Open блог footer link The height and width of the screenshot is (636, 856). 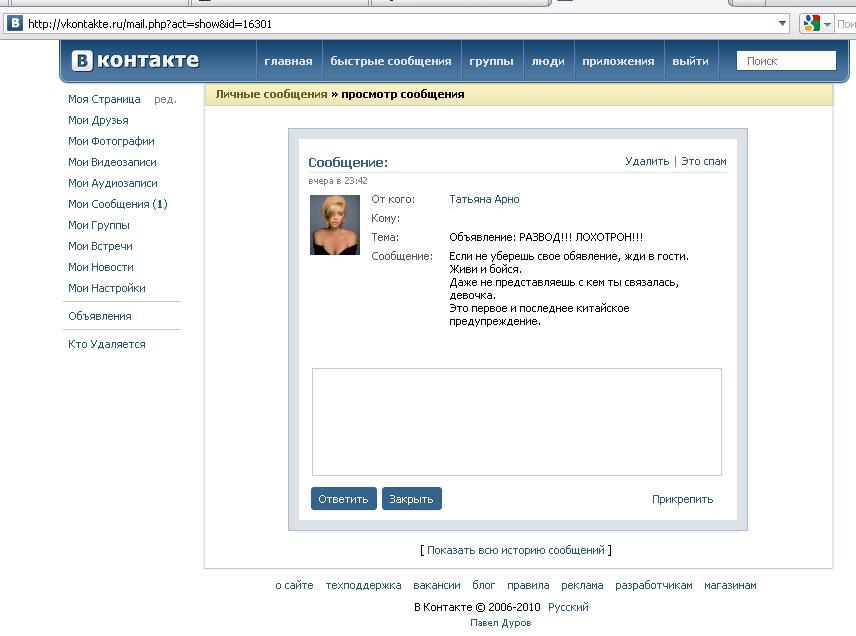[x=484, y=585]
